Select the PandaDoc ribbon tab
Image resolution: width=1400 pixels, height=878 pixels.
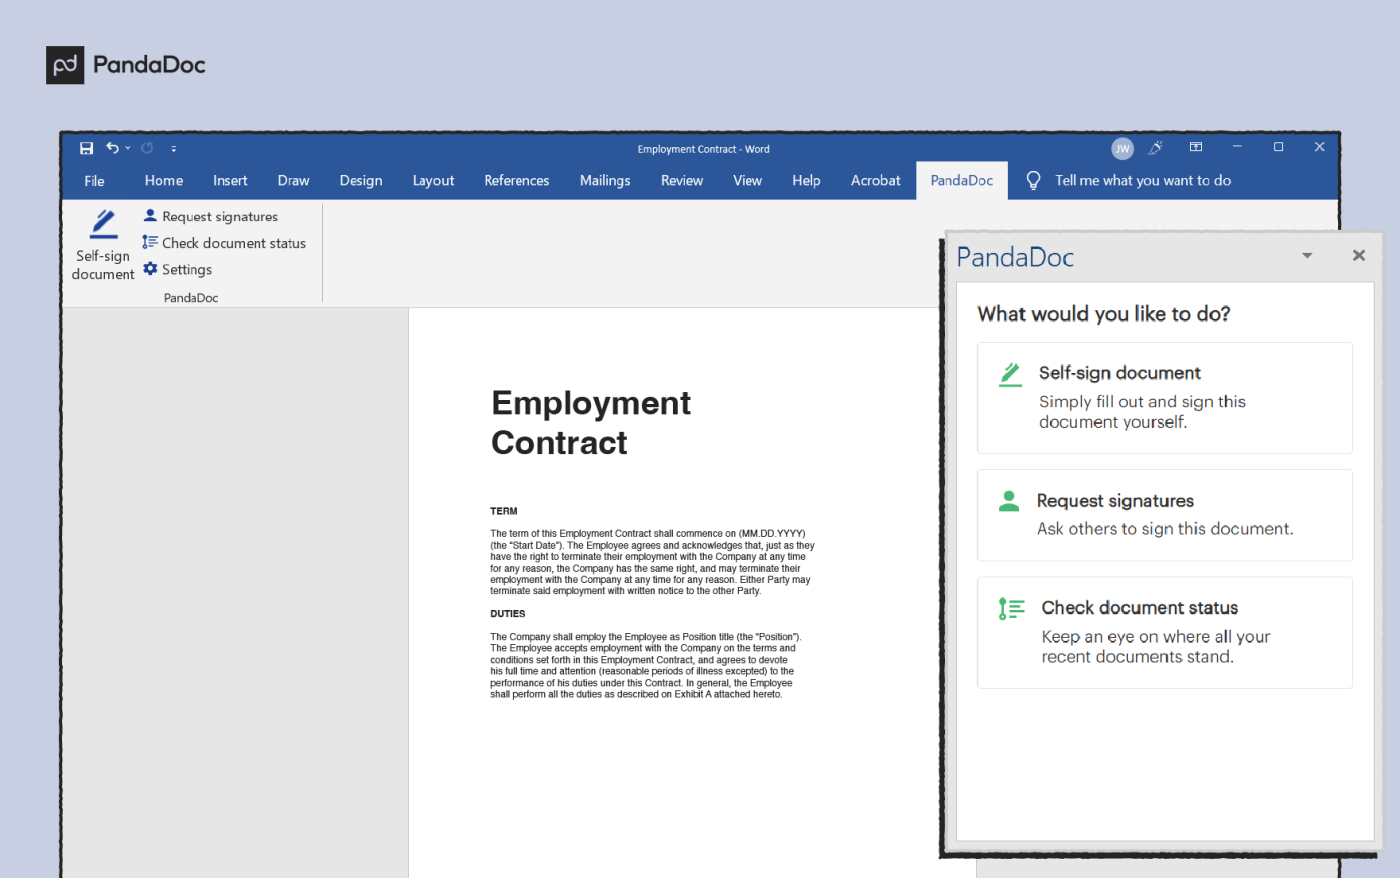point(962,181)
